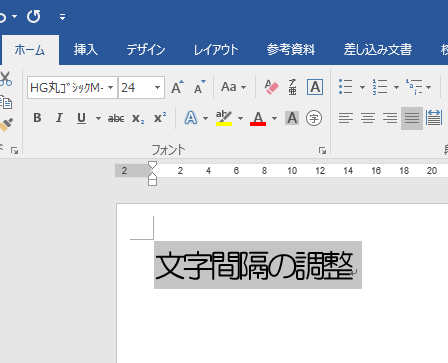Click the Enclose Characters 字 icon
The width and height of the screenshot is (448, 363).
pos(314,118)
